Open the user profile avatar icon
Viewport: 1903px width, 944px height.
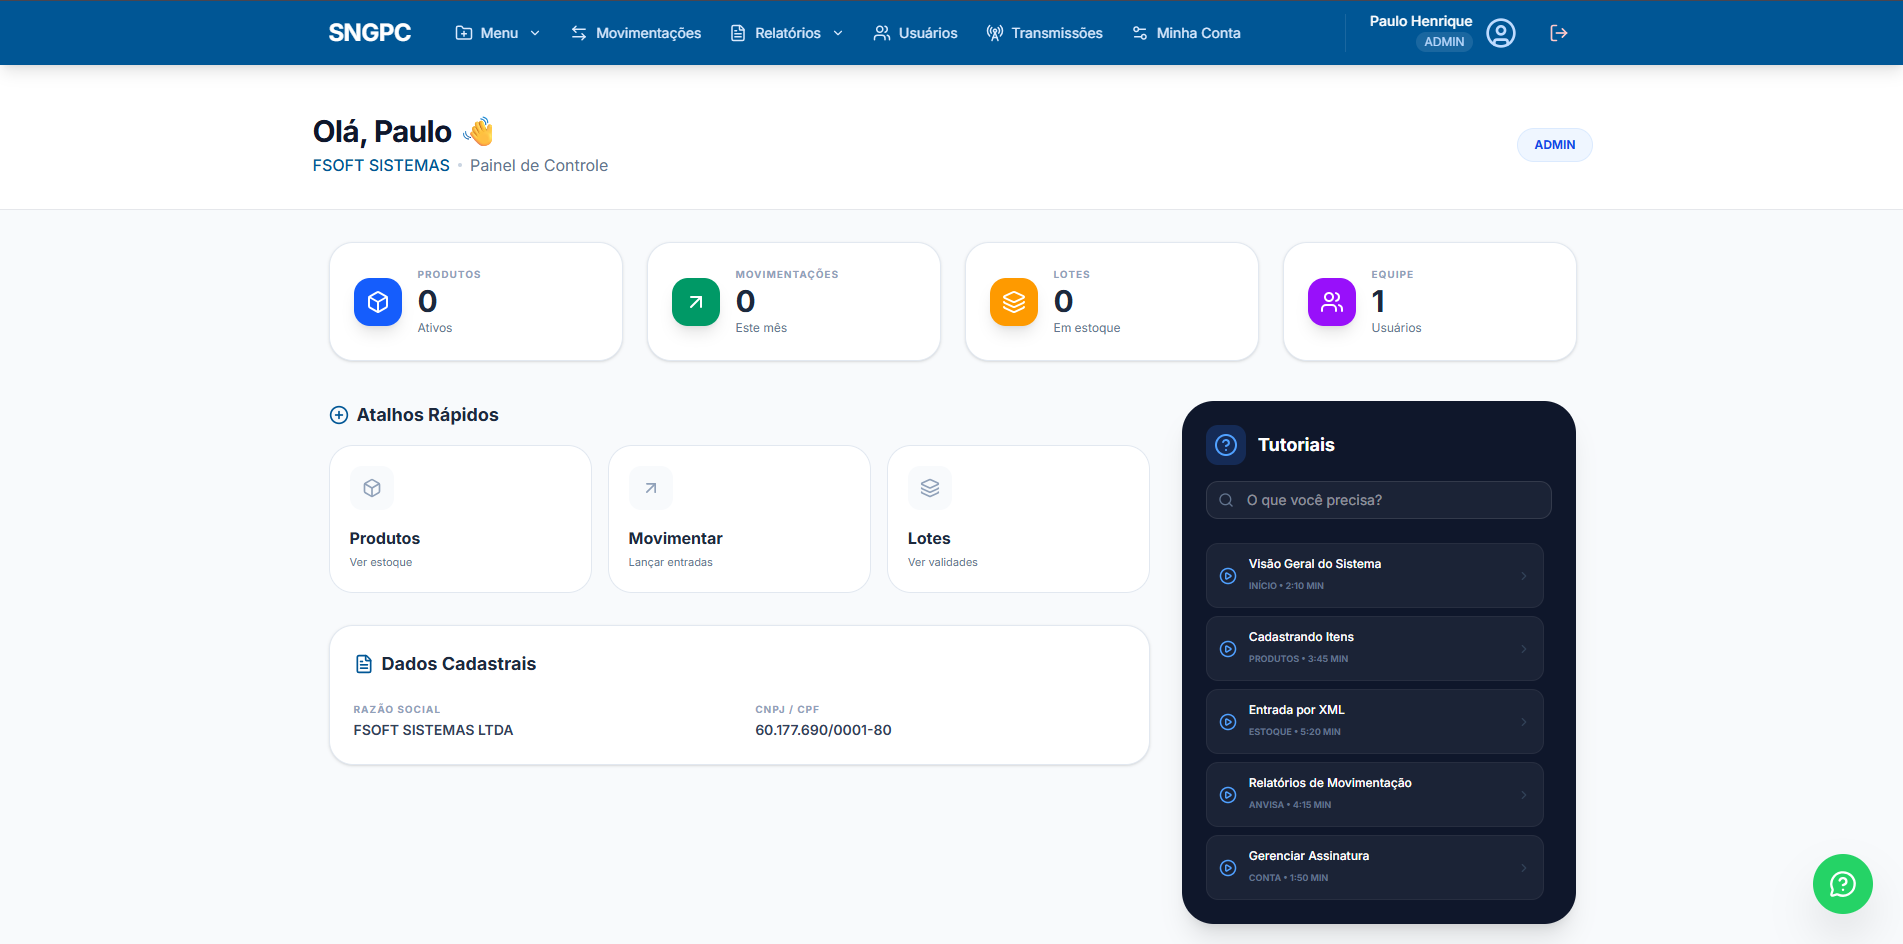tap(1500, 33)
